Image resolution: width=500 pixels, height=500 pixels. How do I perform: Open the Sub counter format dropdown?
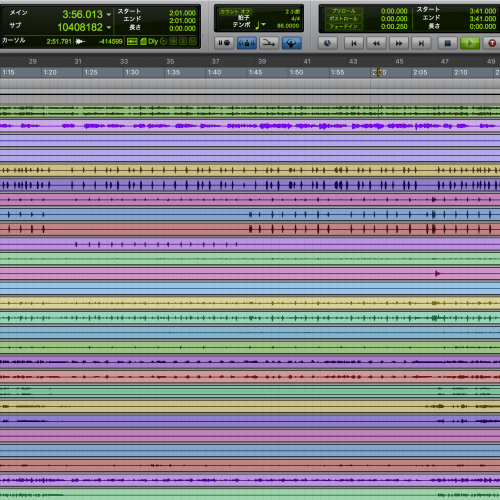(109, 27)
